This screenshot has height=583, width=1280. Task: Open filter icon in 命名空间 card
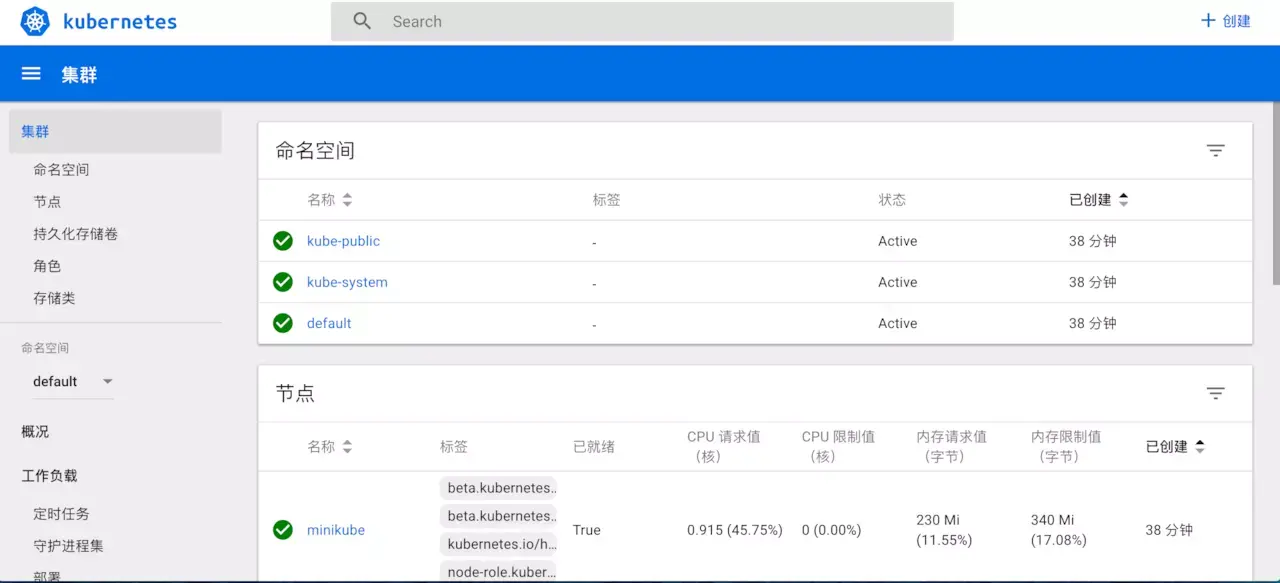(1215, 151)
